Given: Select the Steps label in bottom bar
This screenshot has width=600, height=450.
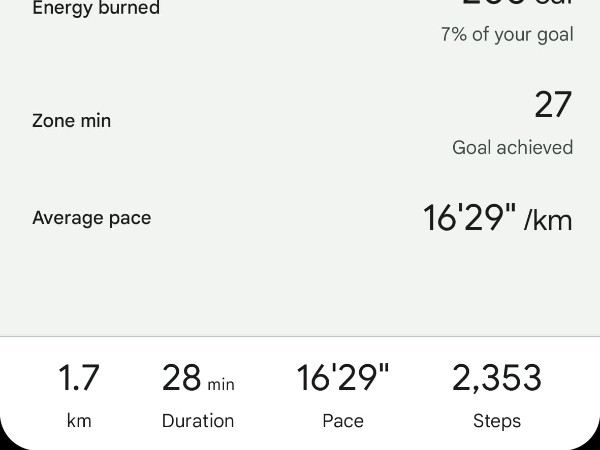Looking at the screenshot, I should 497,421.
